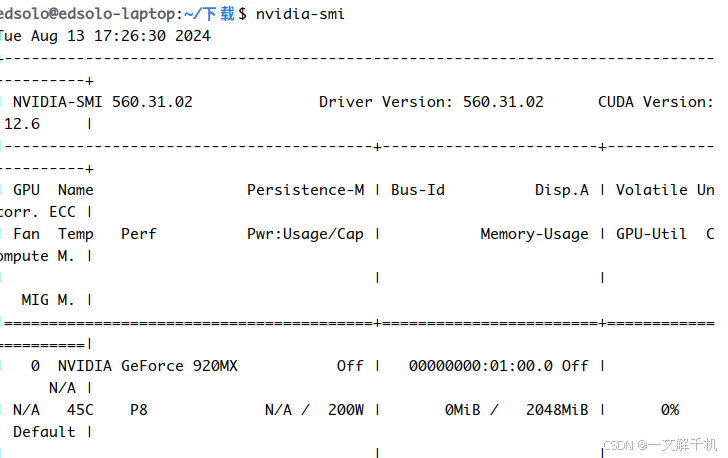Click the CUDA Version label

point(655,102)
